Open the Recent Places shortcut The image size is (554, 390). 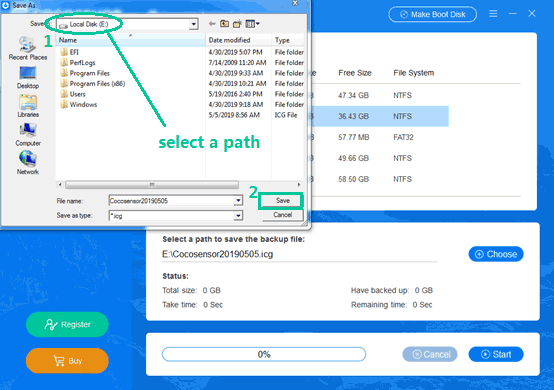28,48
